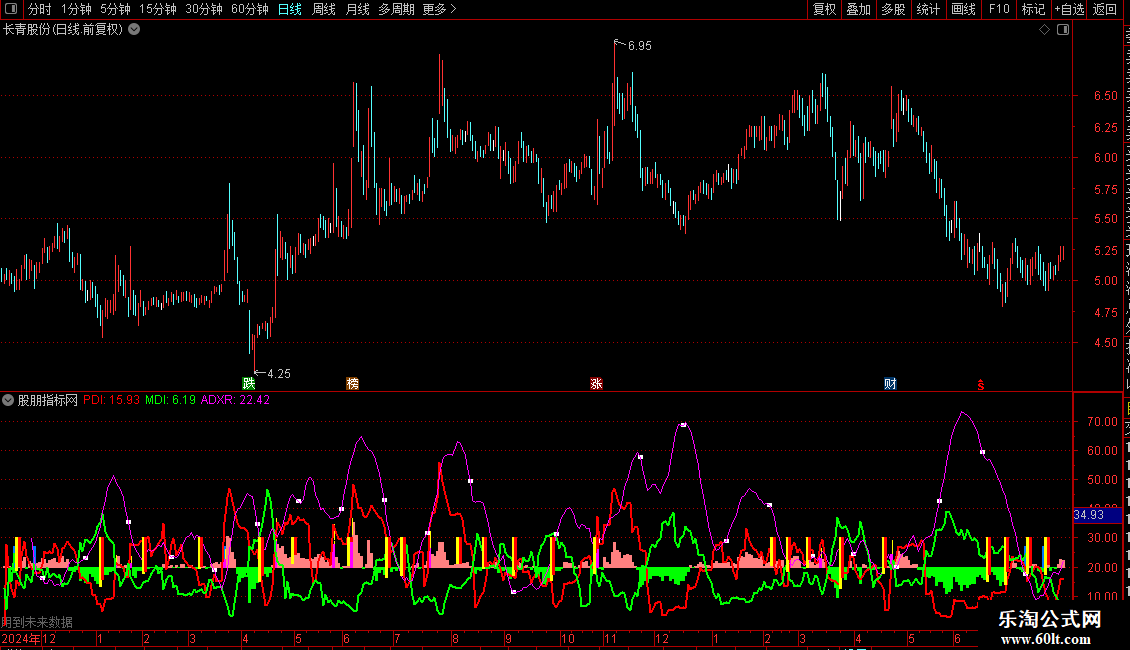Switch to the 周线 weekly chart
1130x650 pixels.
coord(324,9)
